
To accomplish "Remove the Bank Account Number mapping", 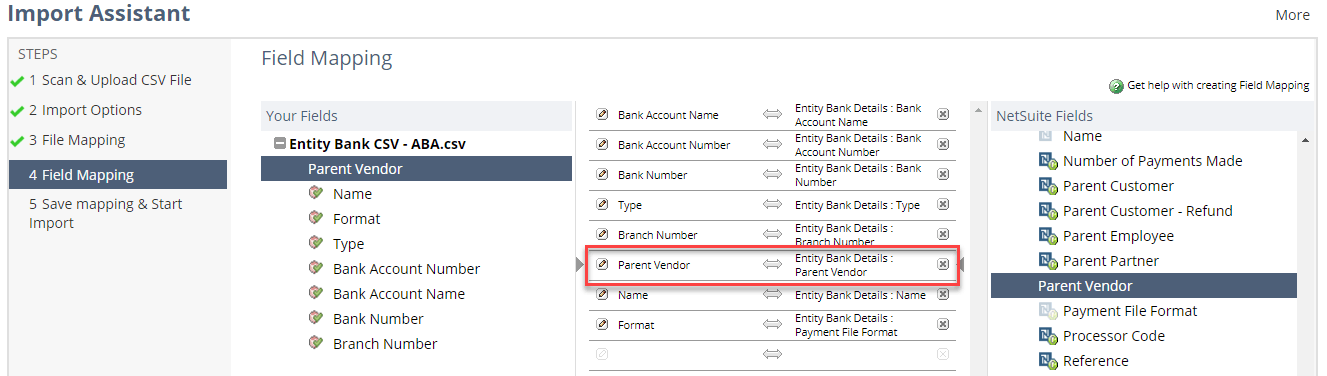I will point(943,145).
